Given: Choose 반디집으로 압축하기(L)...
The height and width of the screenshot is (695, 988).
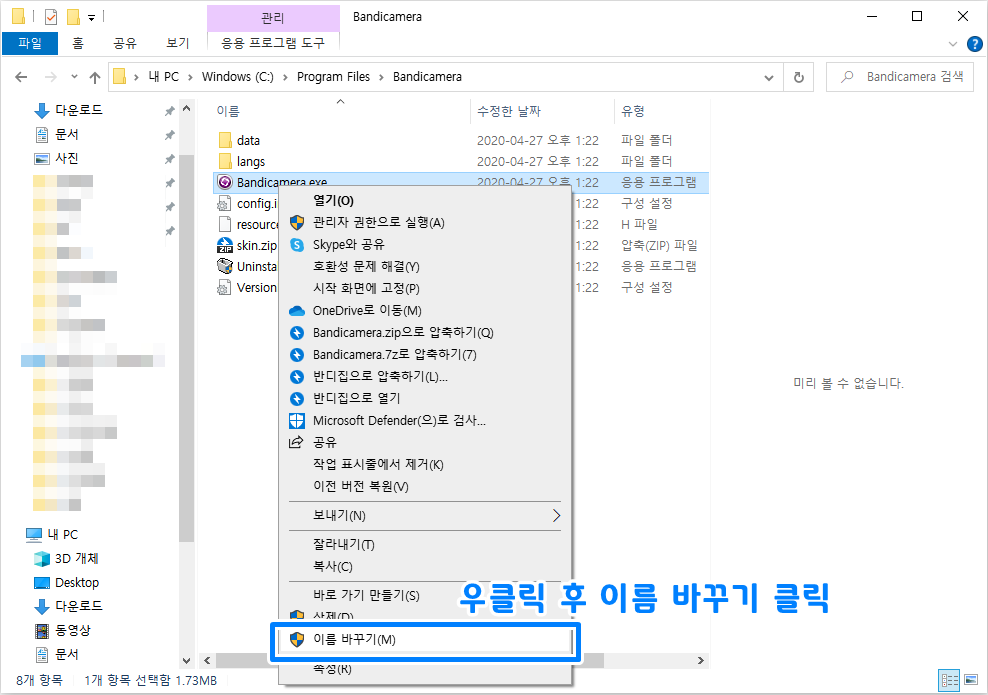Looking at the screenshot, I should point(425,376).
